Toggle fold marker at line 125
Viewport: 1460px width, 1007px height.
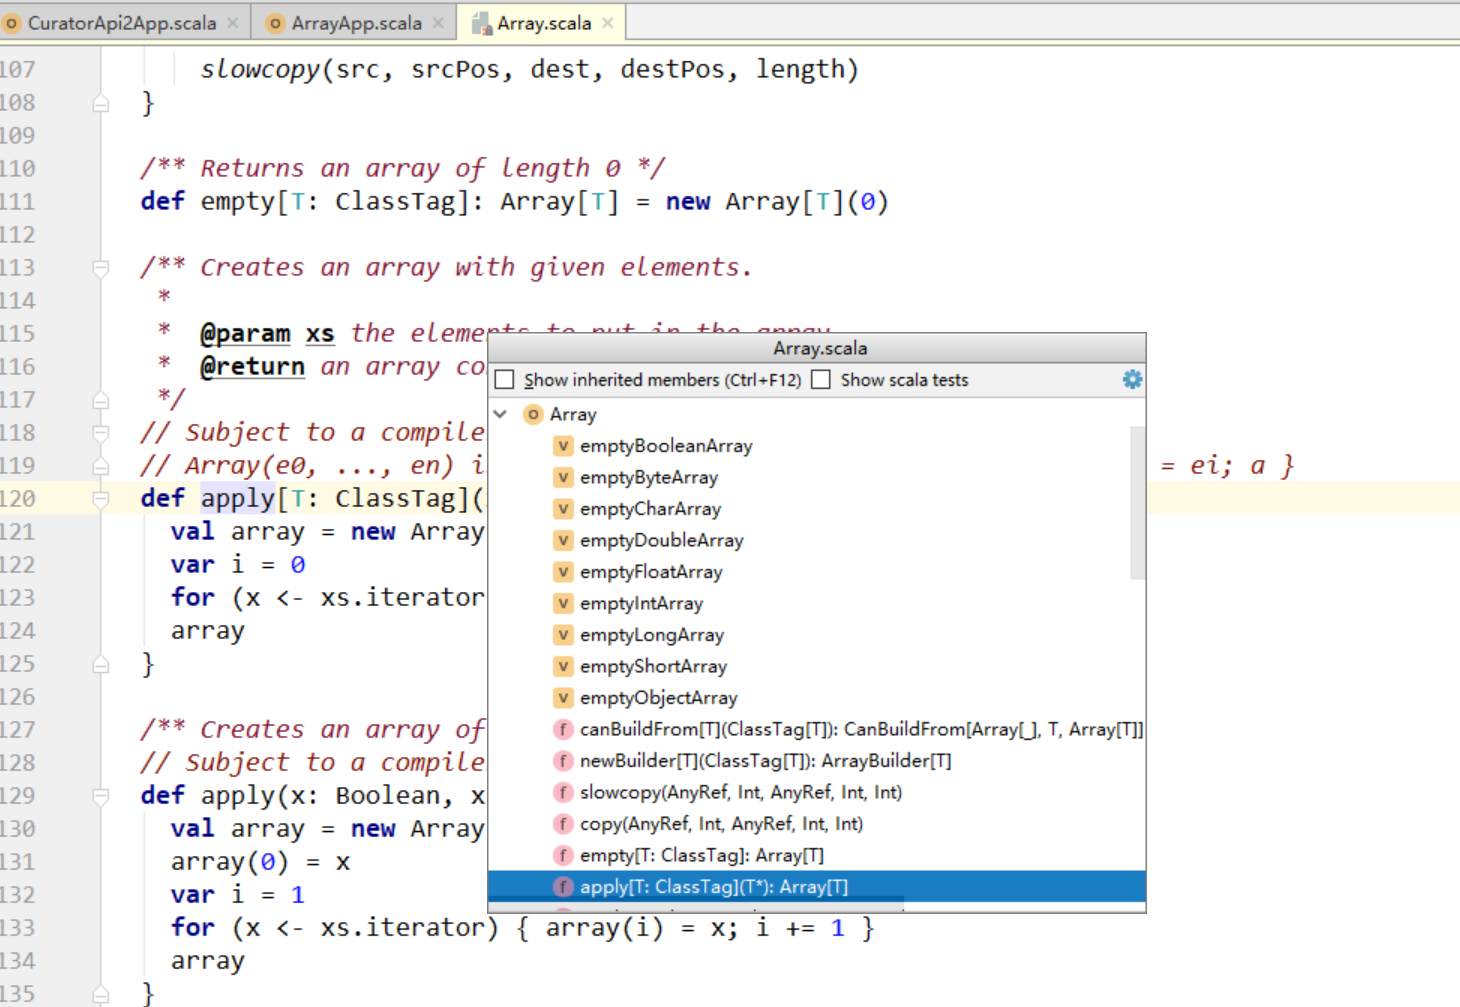101,664
